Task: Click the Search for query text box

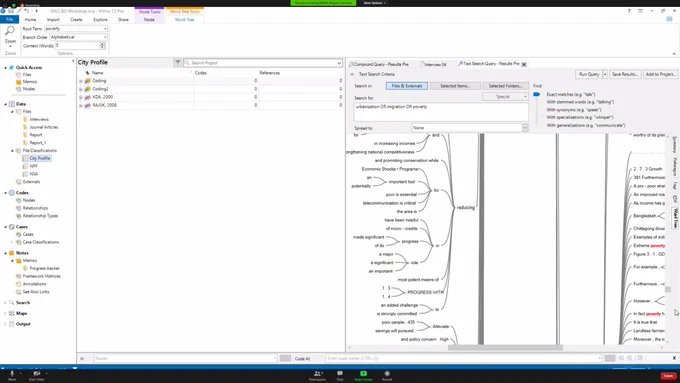Action: tap(441, 112)
